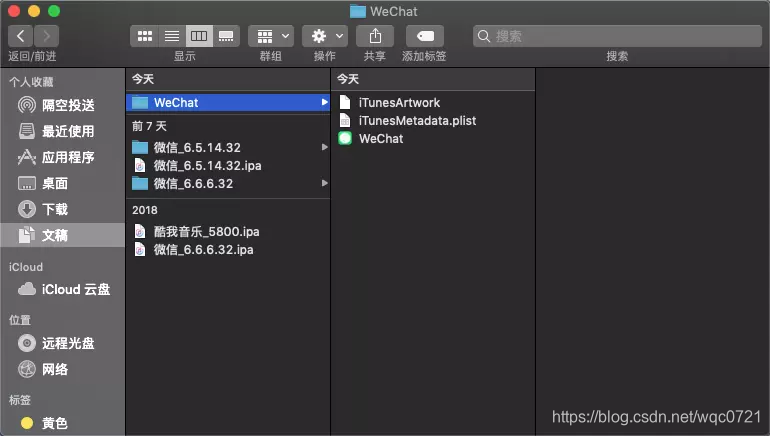
Task: Click the iTunesArtwork file's document icon
Action: click(x=345, y=102)
